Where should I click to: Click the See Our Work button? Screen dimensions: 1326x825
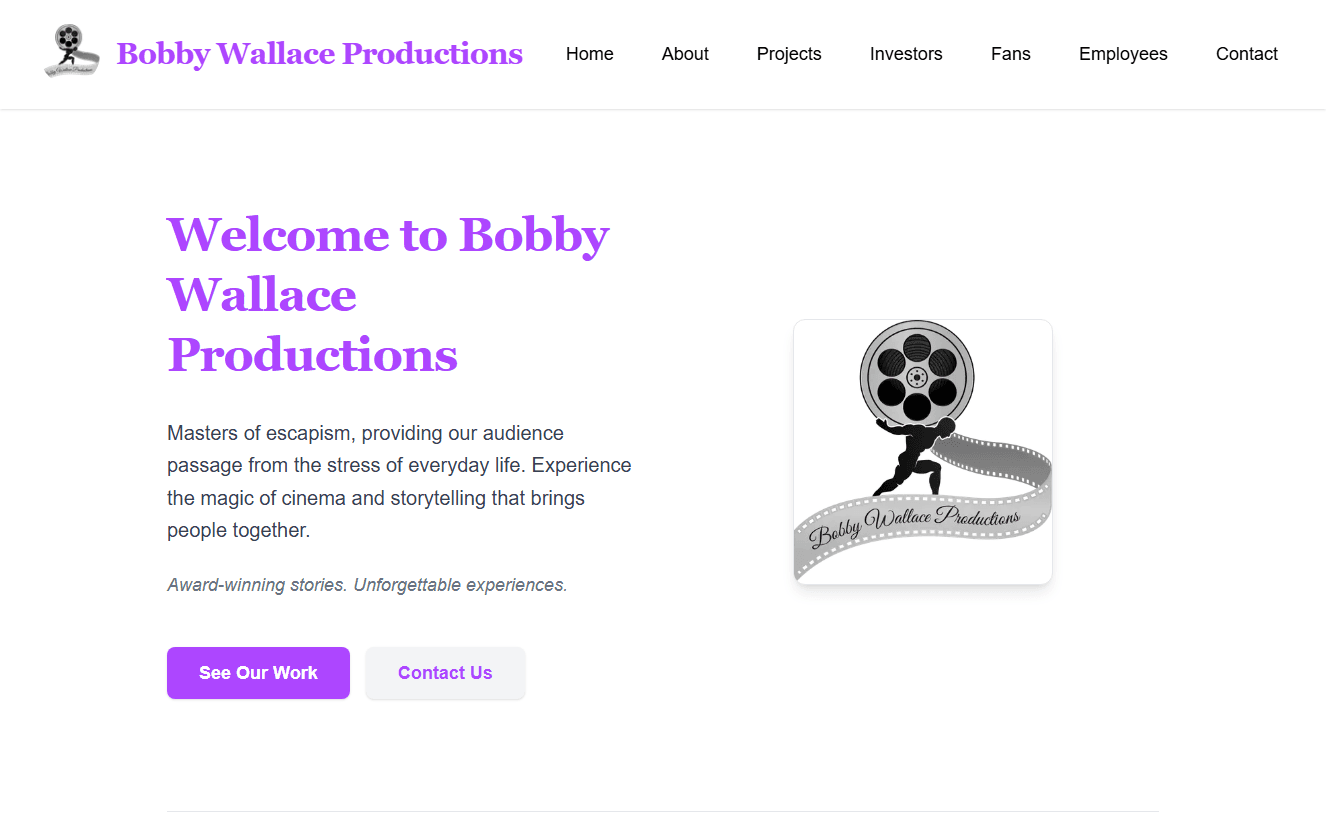258,673
